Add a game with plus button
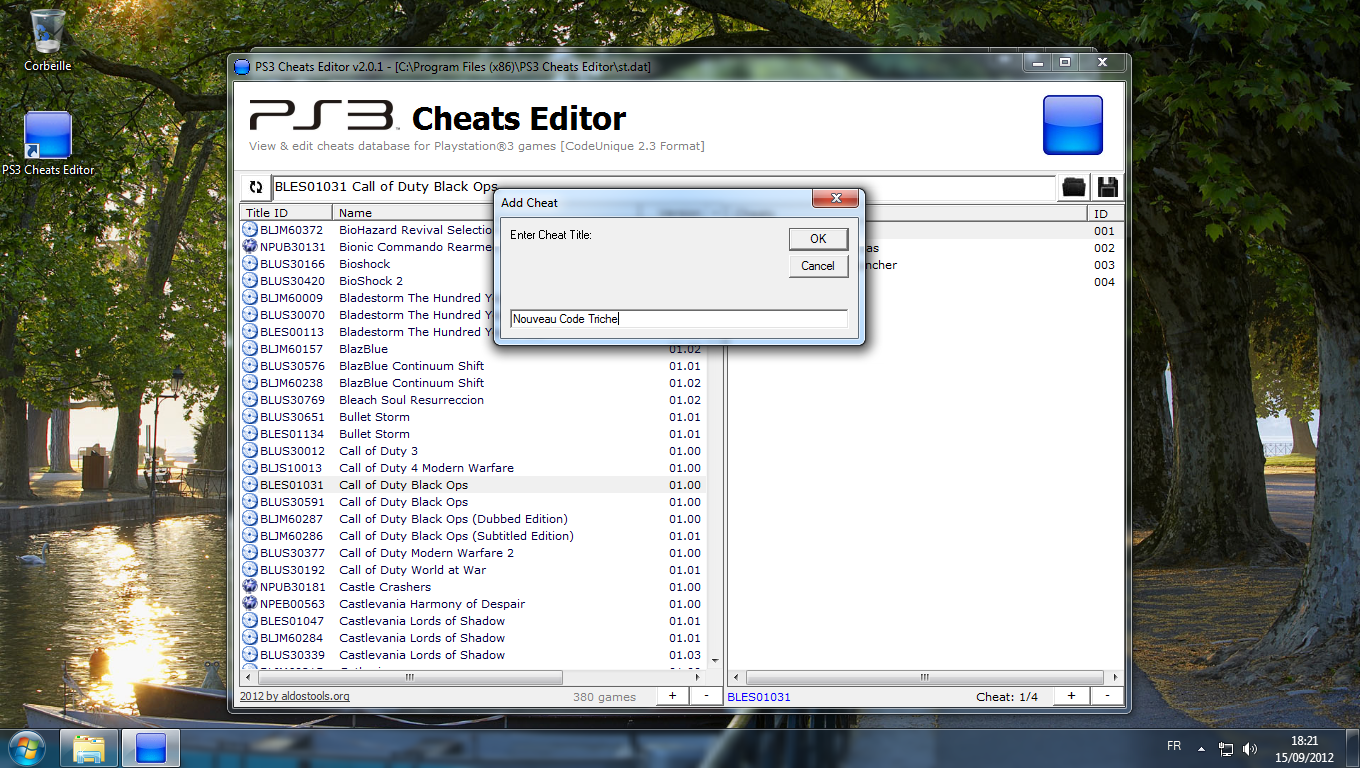 click(672, 696)
